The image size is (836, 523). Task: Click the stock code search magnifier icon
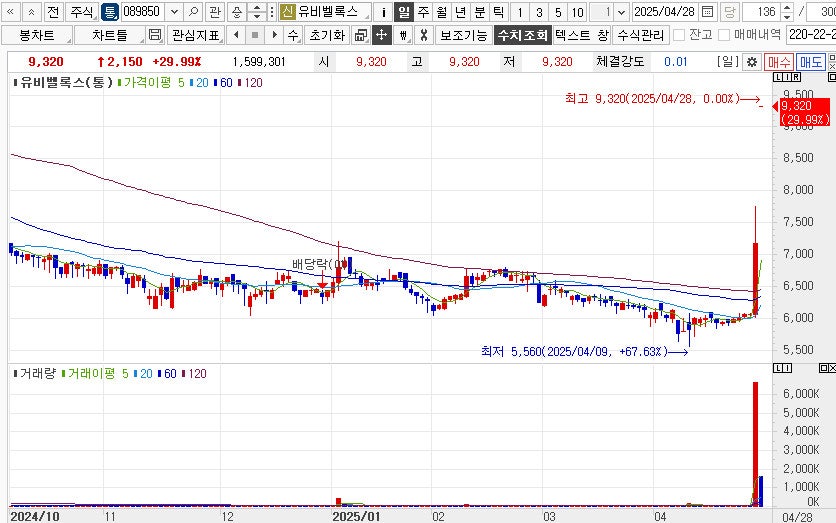(194, 12)
